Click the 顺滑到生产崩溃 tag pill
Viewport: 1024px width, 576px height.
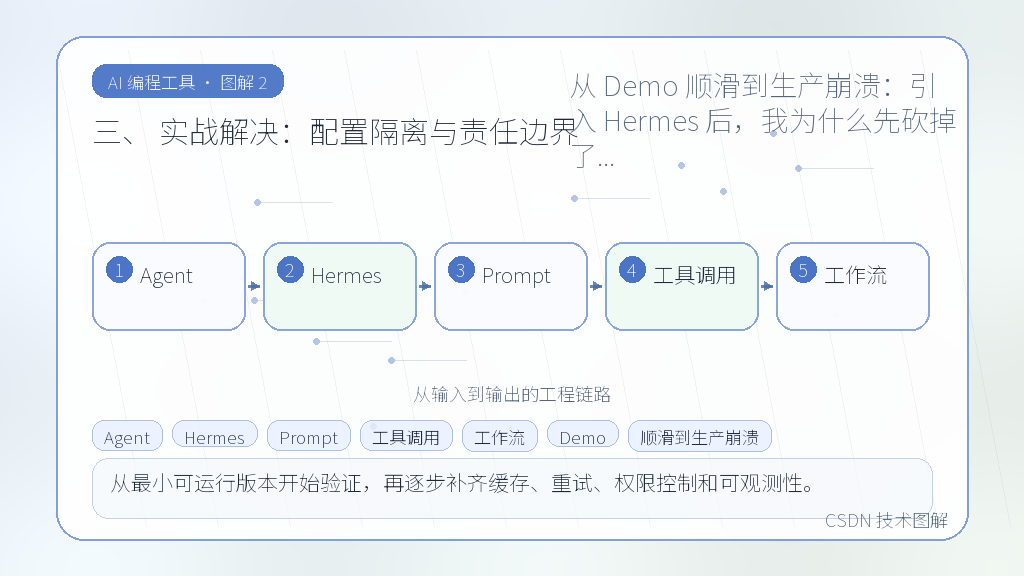pyautogui.click(x=699, y=436)
